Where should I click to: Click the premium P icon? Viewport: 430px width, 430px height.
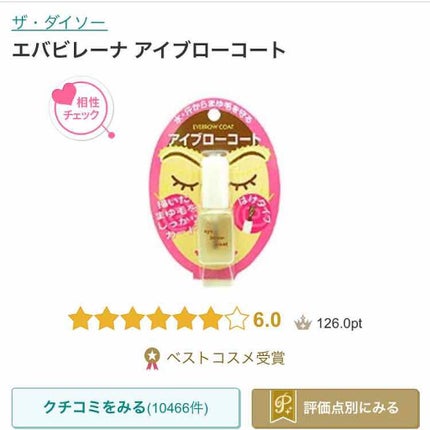pos(283,407)
